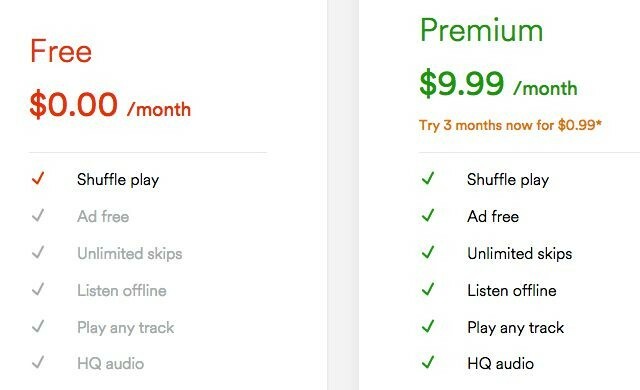Image resolution: width=640 pixels, height=390 pixels.
Task: Click the grey checkmark next to Free Ad free
Action: coord(38,215)
